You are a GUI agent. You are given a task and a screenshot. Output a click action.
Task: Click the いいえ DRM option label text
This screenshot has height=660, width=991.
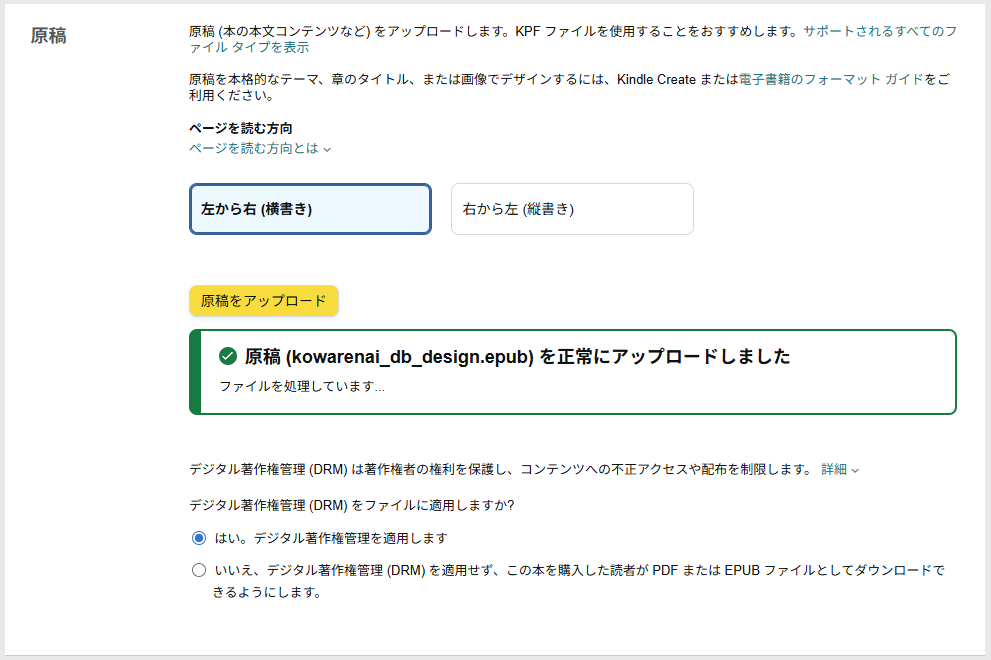click(579, 581)
